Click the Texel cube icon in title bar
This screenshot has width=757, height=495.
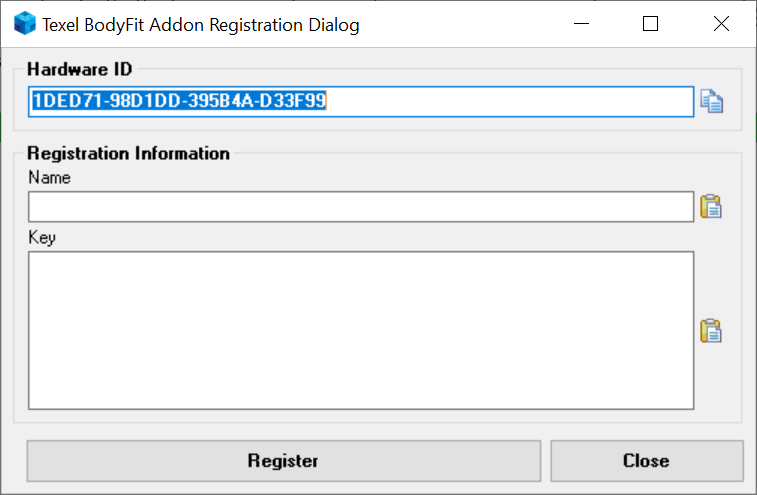25,25
